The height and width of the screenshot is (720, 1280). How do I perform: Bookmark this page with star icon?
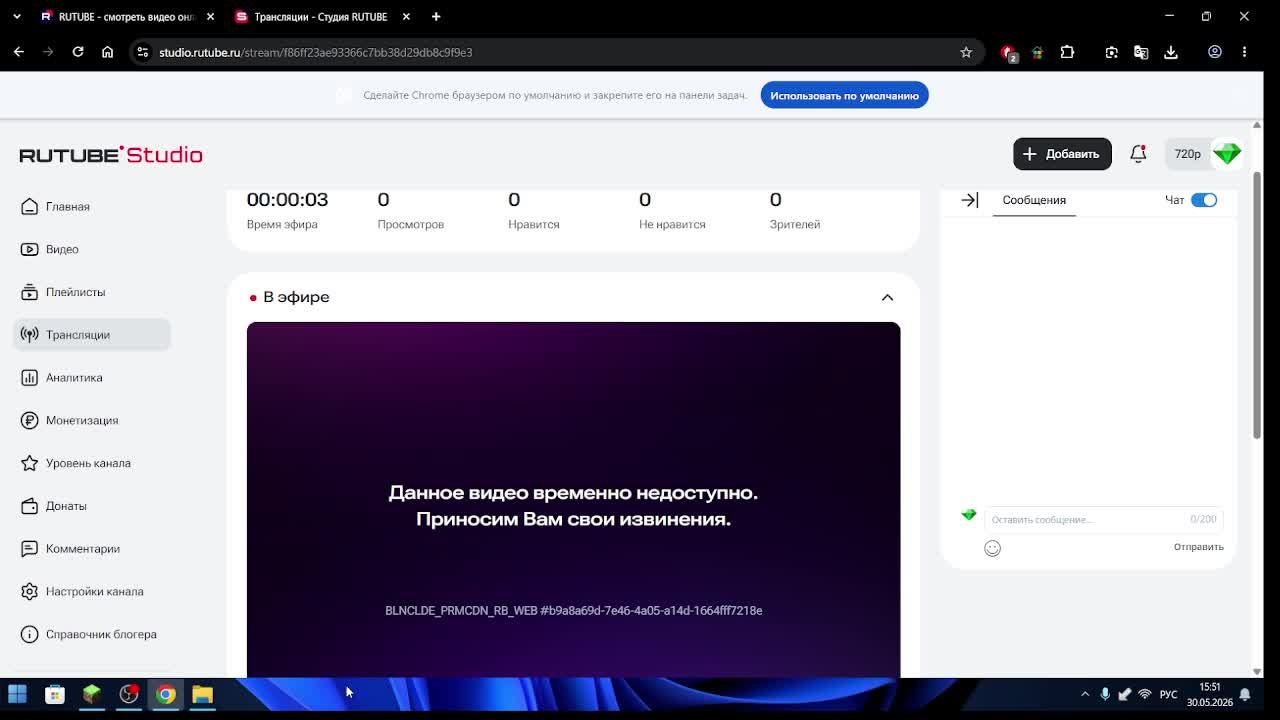966,52
